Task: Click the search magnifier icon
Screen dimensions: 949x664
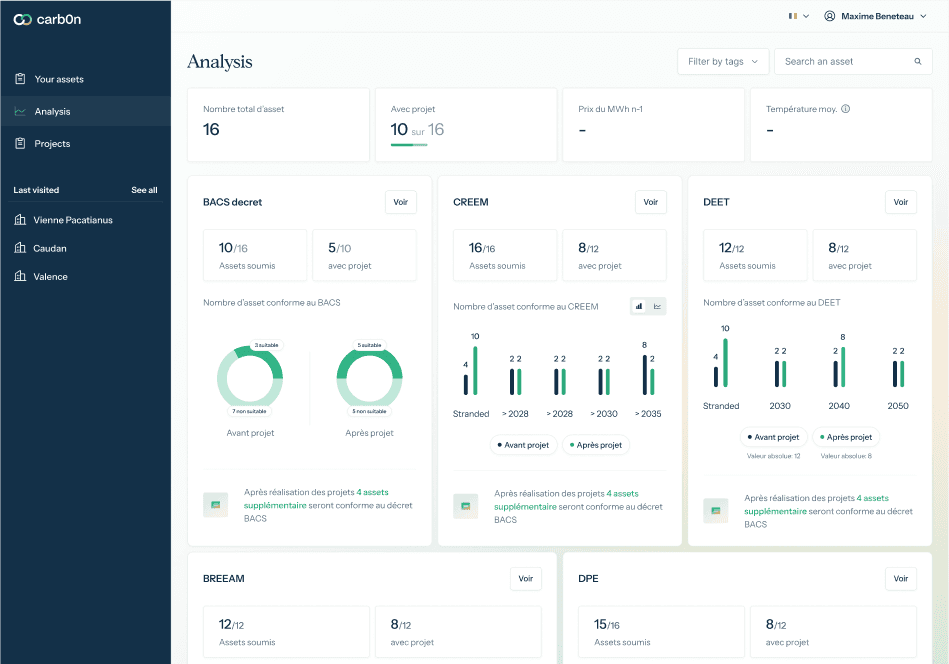Action: tap(918, 62)
